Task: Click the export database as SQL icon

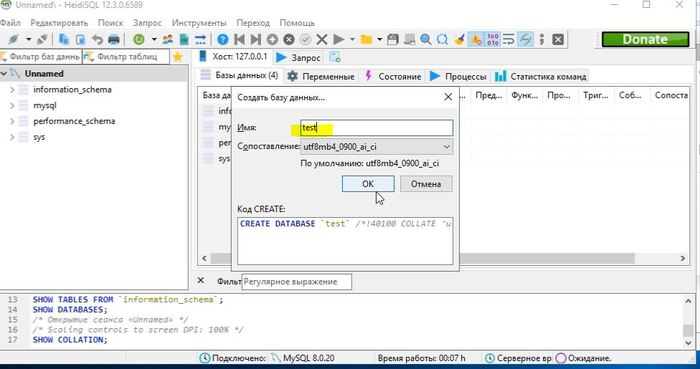Action: [184, 40]
